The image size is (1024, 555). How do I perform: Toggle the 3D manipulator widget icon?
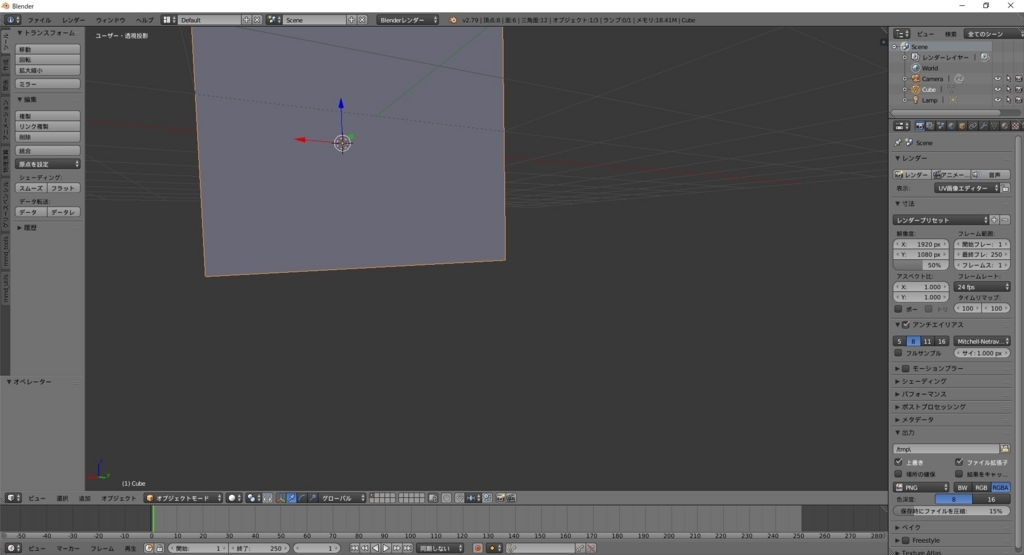pyautogui.click(x=280, y=498)
